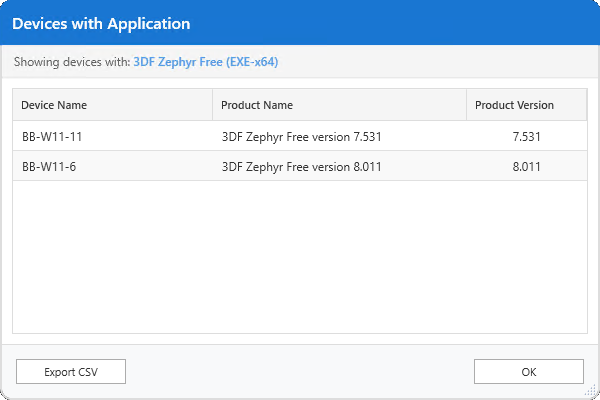Select the 8.011 product version value
Image resolution: width=600 pixels, height=400 pixels.
pos(527,167)
